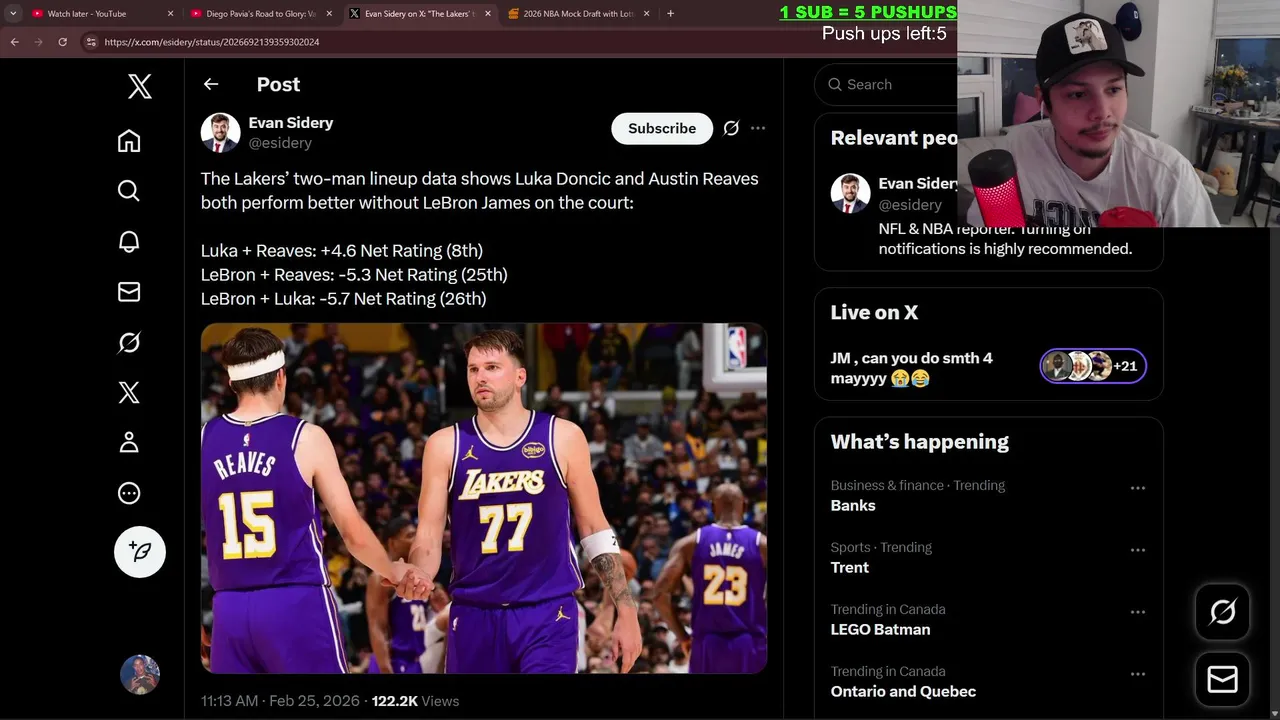Click the back arrow next to Post
Screen dimensions: 1280x720
click(x=211, y=84)
